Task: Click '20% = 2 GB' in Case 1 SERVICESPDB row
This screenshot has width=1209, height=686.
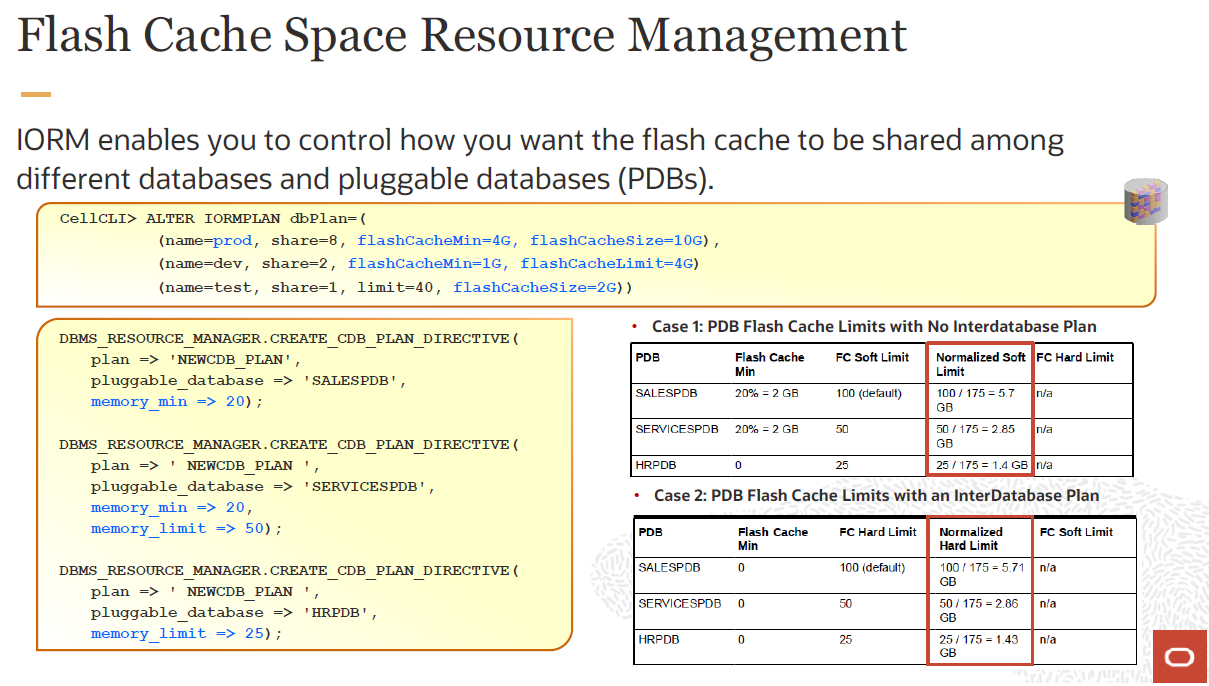Action: 767,429
